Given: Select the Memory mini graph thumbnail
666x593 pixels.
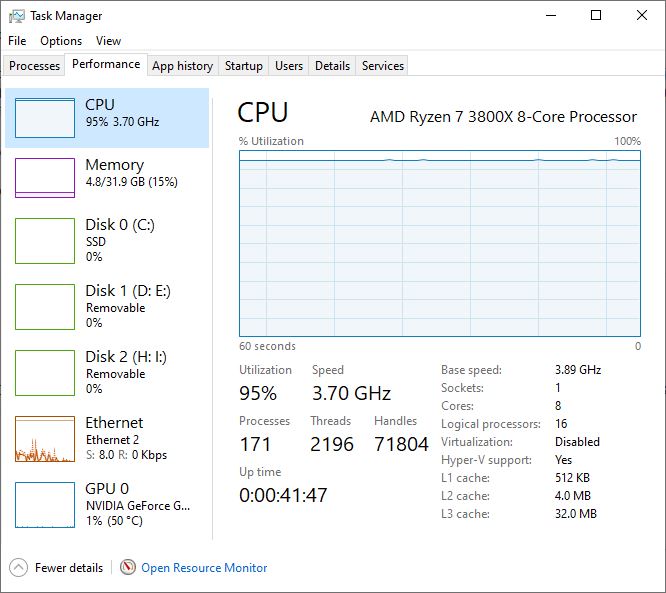Looking at the screenshot, I should pyautogui.click(x=45, y=178).
